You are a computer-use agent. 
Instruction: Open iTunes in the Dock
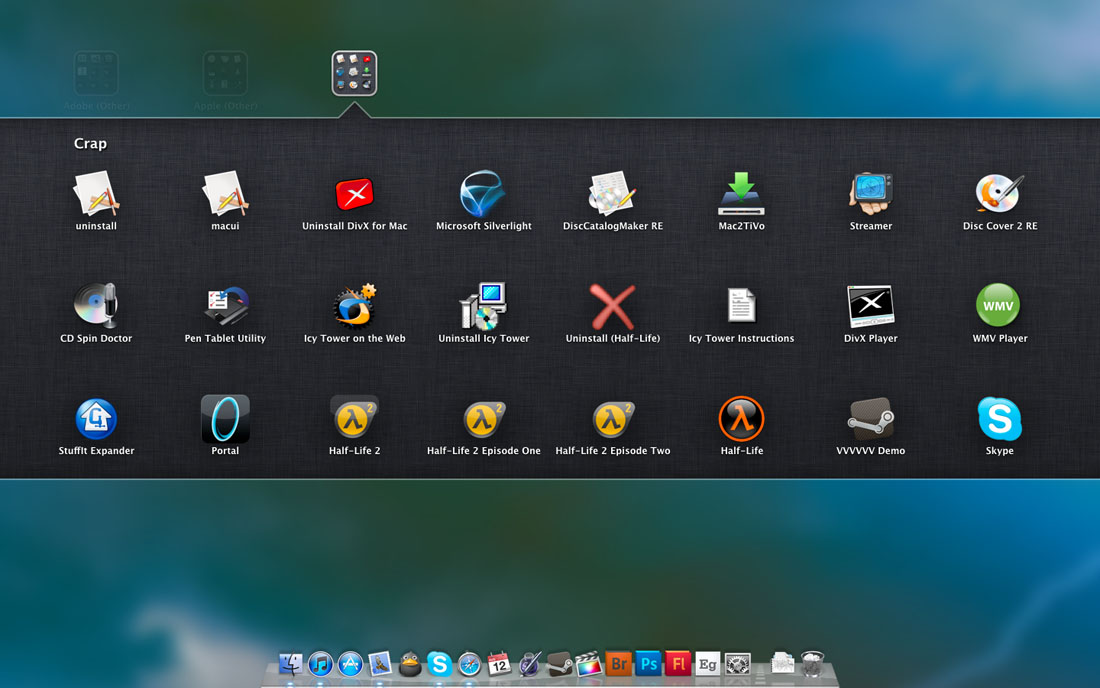click(x=321, y=663)
